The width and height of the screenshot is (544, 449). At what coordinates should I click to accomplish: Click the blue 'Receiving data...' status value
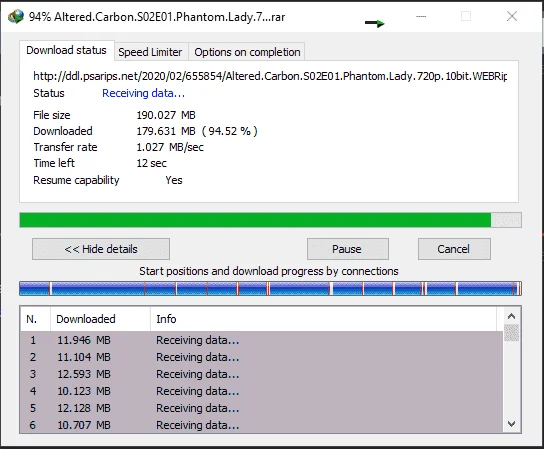pyautogui.click(x=143, y=93)
